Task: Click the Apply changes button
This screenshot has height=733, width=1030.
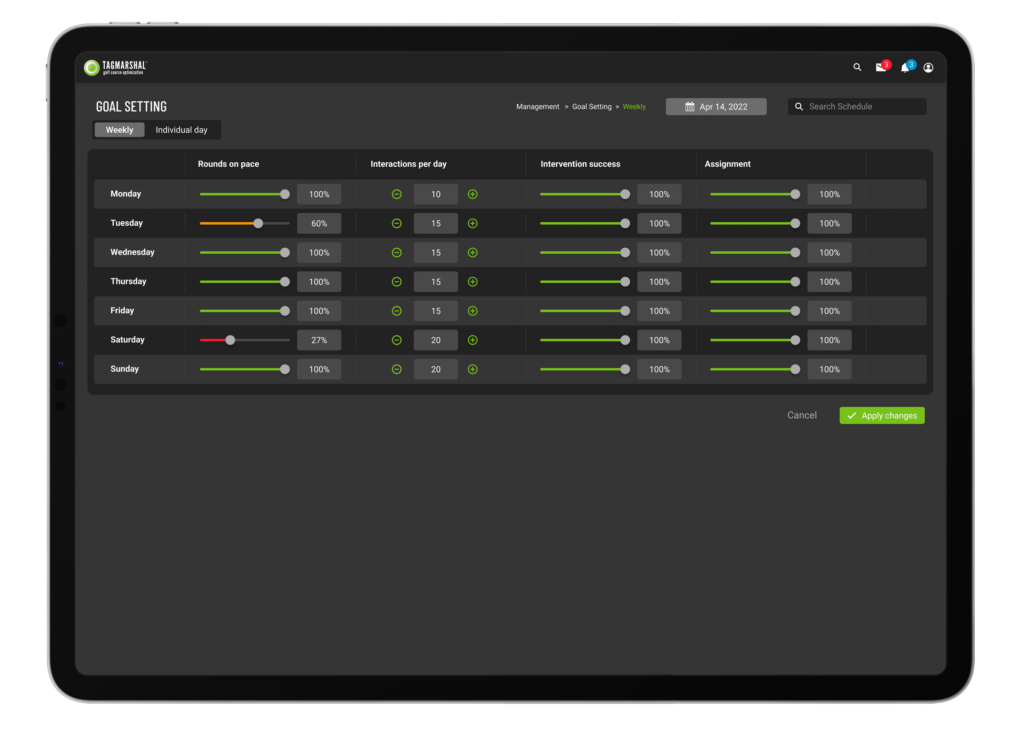Action: (882, 416)
